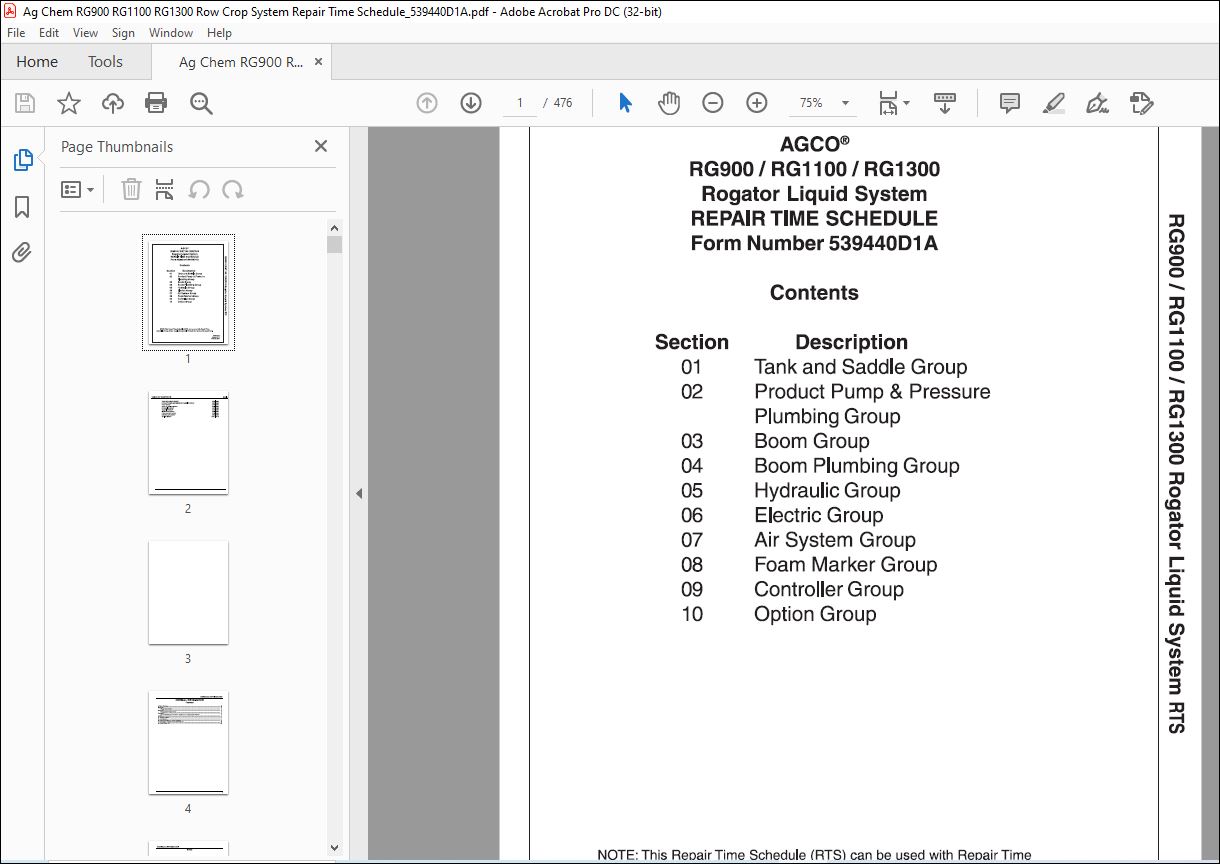1220x864 pixels.
Task: Go to the previous page arrow
Action: pos(427,103)
